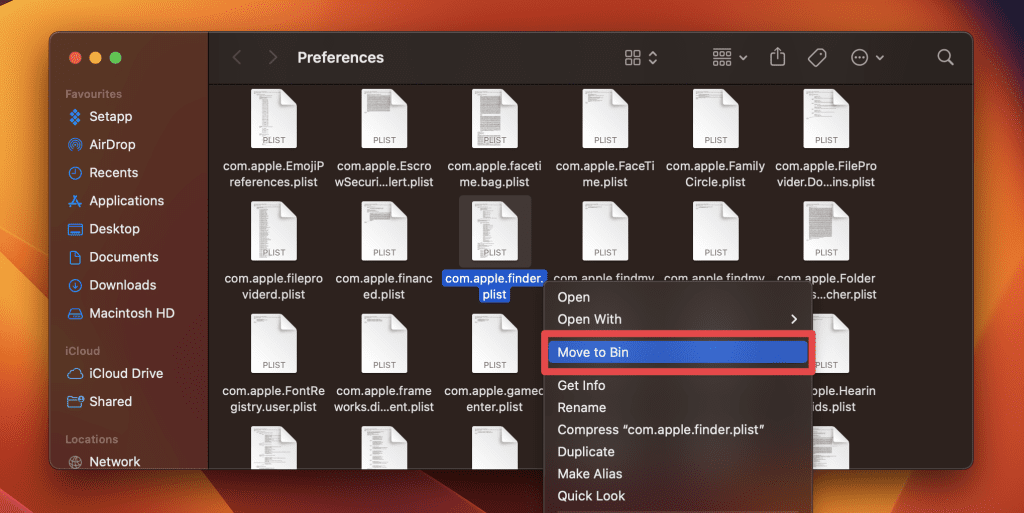
Task: Go forward in Finder history
Action: 272,57
